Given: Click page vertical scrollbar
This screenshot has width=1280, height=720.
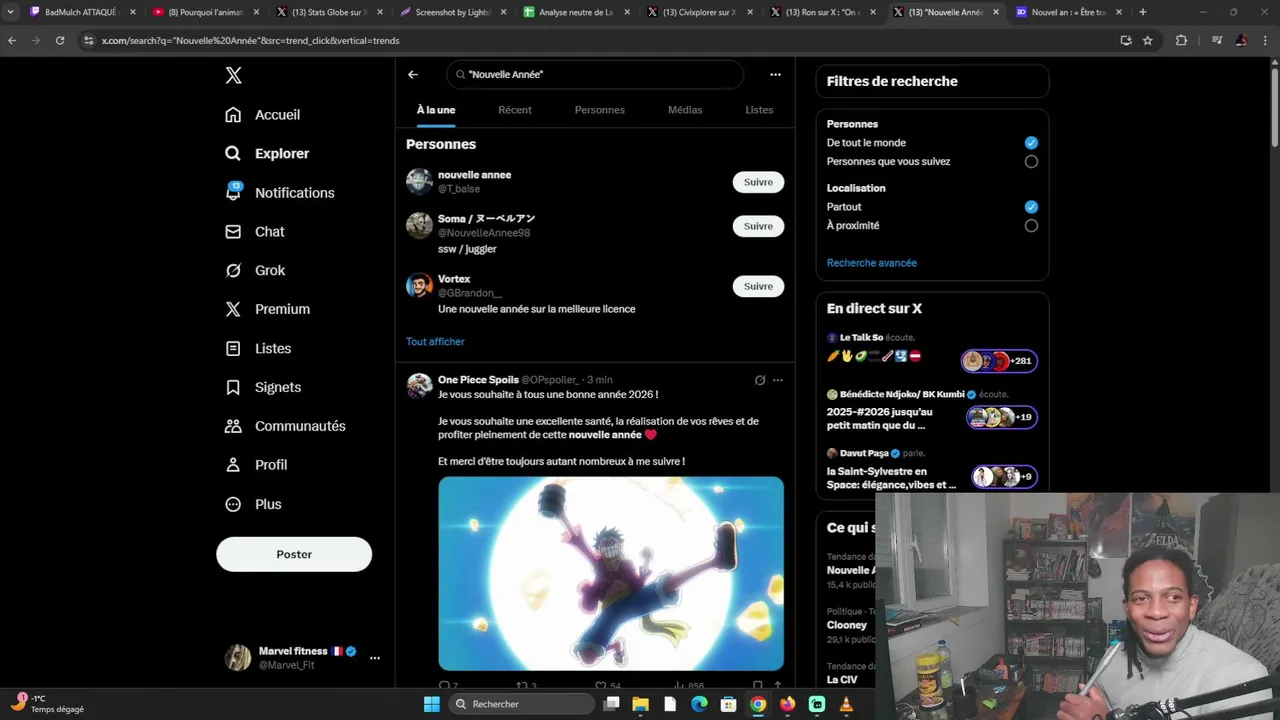Looking at the screenshot, I should [1274, 110].
